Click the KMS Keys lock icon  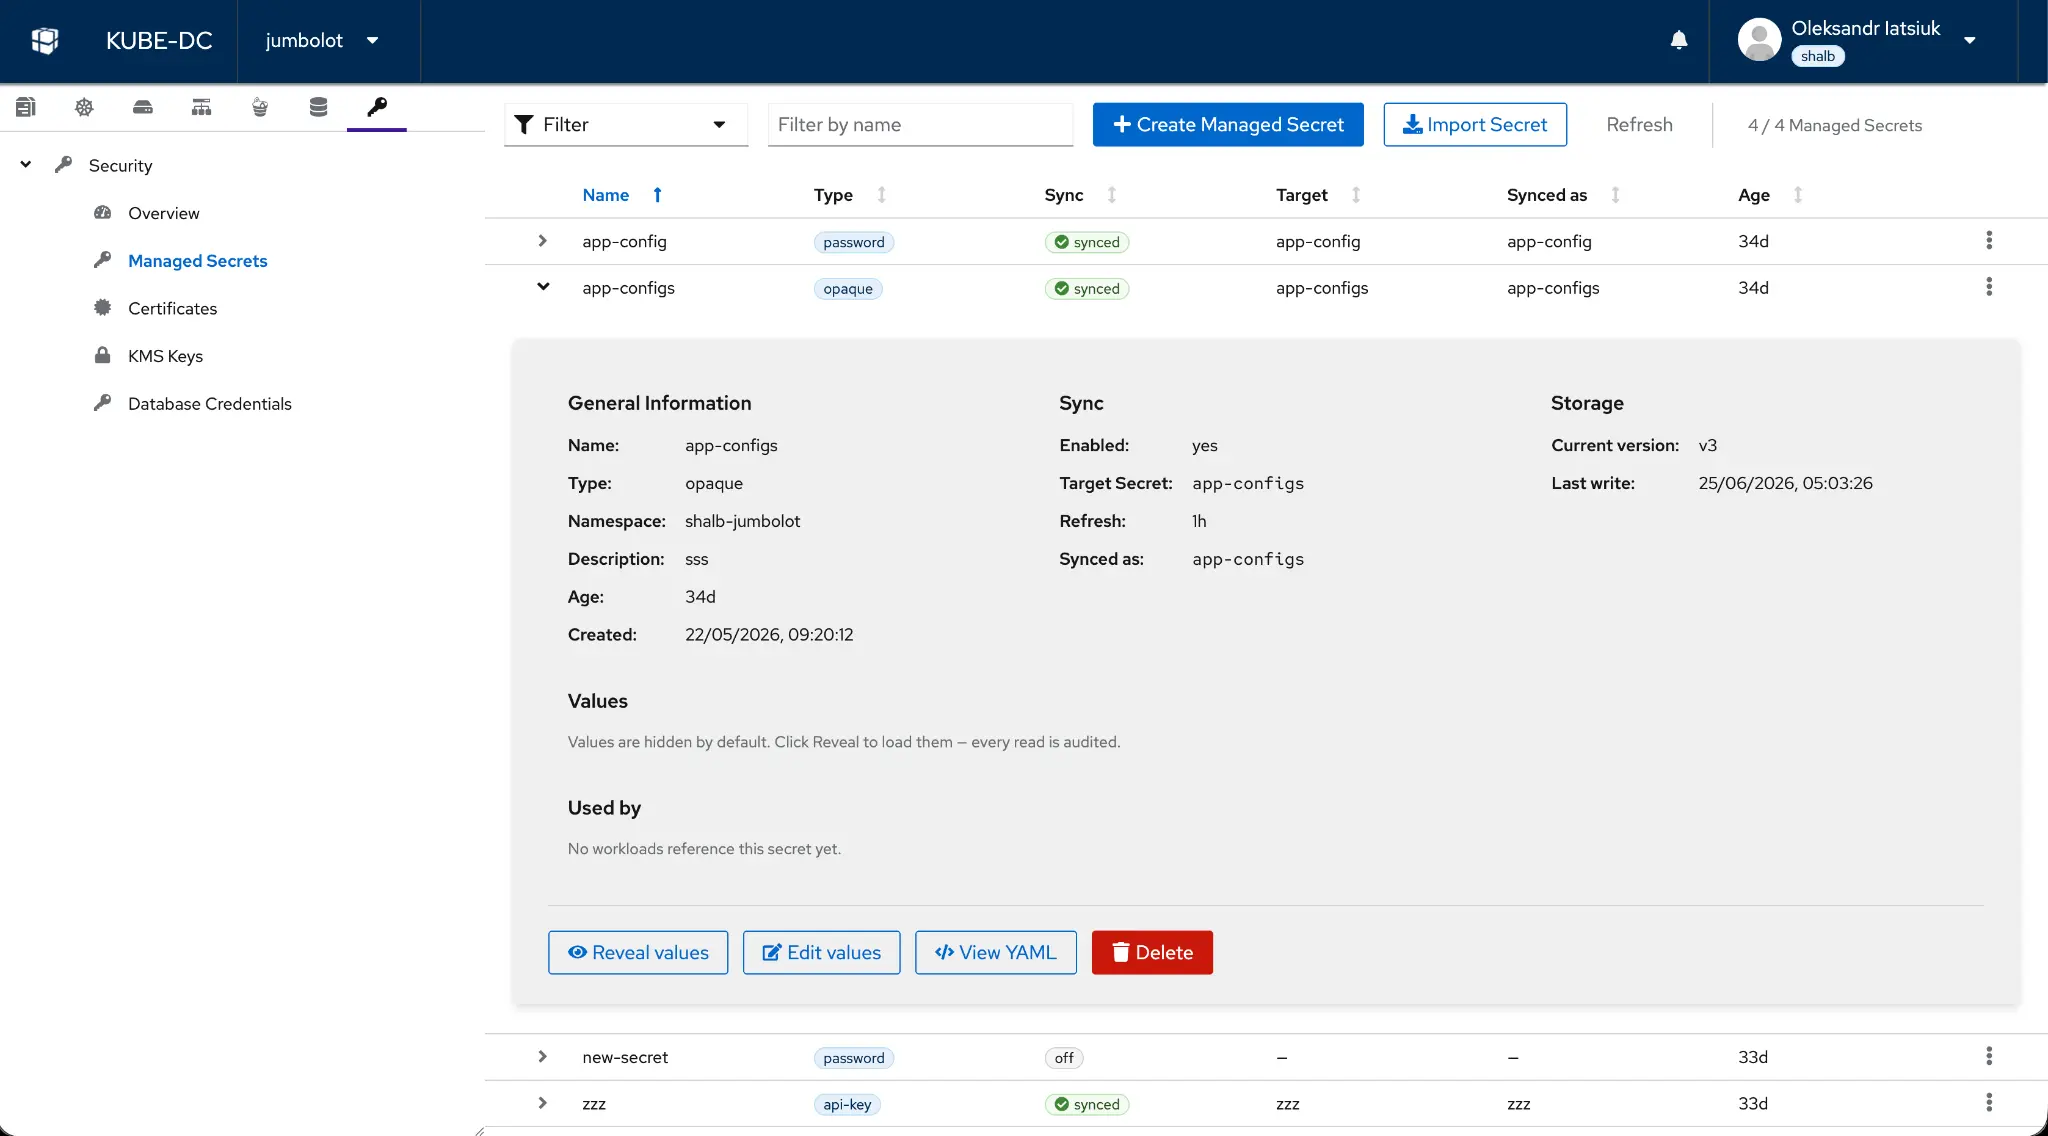pos(102,355)
